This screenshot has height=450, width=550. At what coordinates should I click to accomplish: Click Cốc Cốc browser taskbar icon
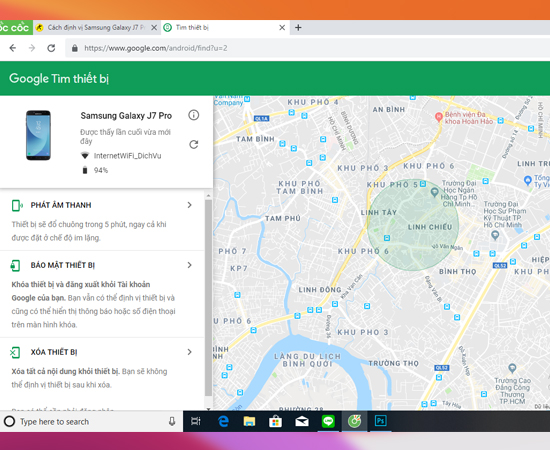pyautogui.click(x=354, y=421)
